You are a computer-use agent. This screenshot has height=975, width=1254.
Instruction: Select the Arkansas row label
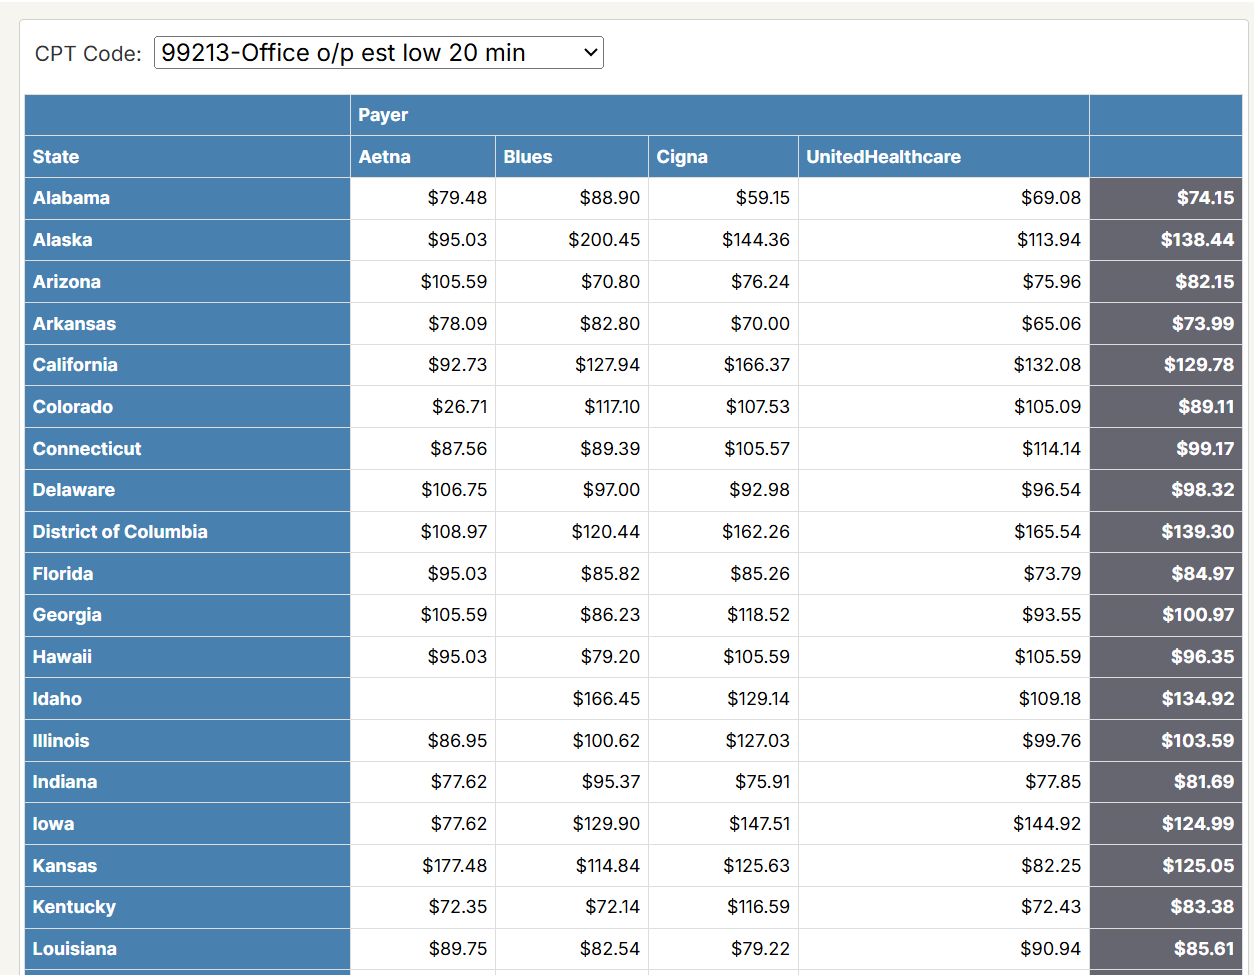click(188, 324)
